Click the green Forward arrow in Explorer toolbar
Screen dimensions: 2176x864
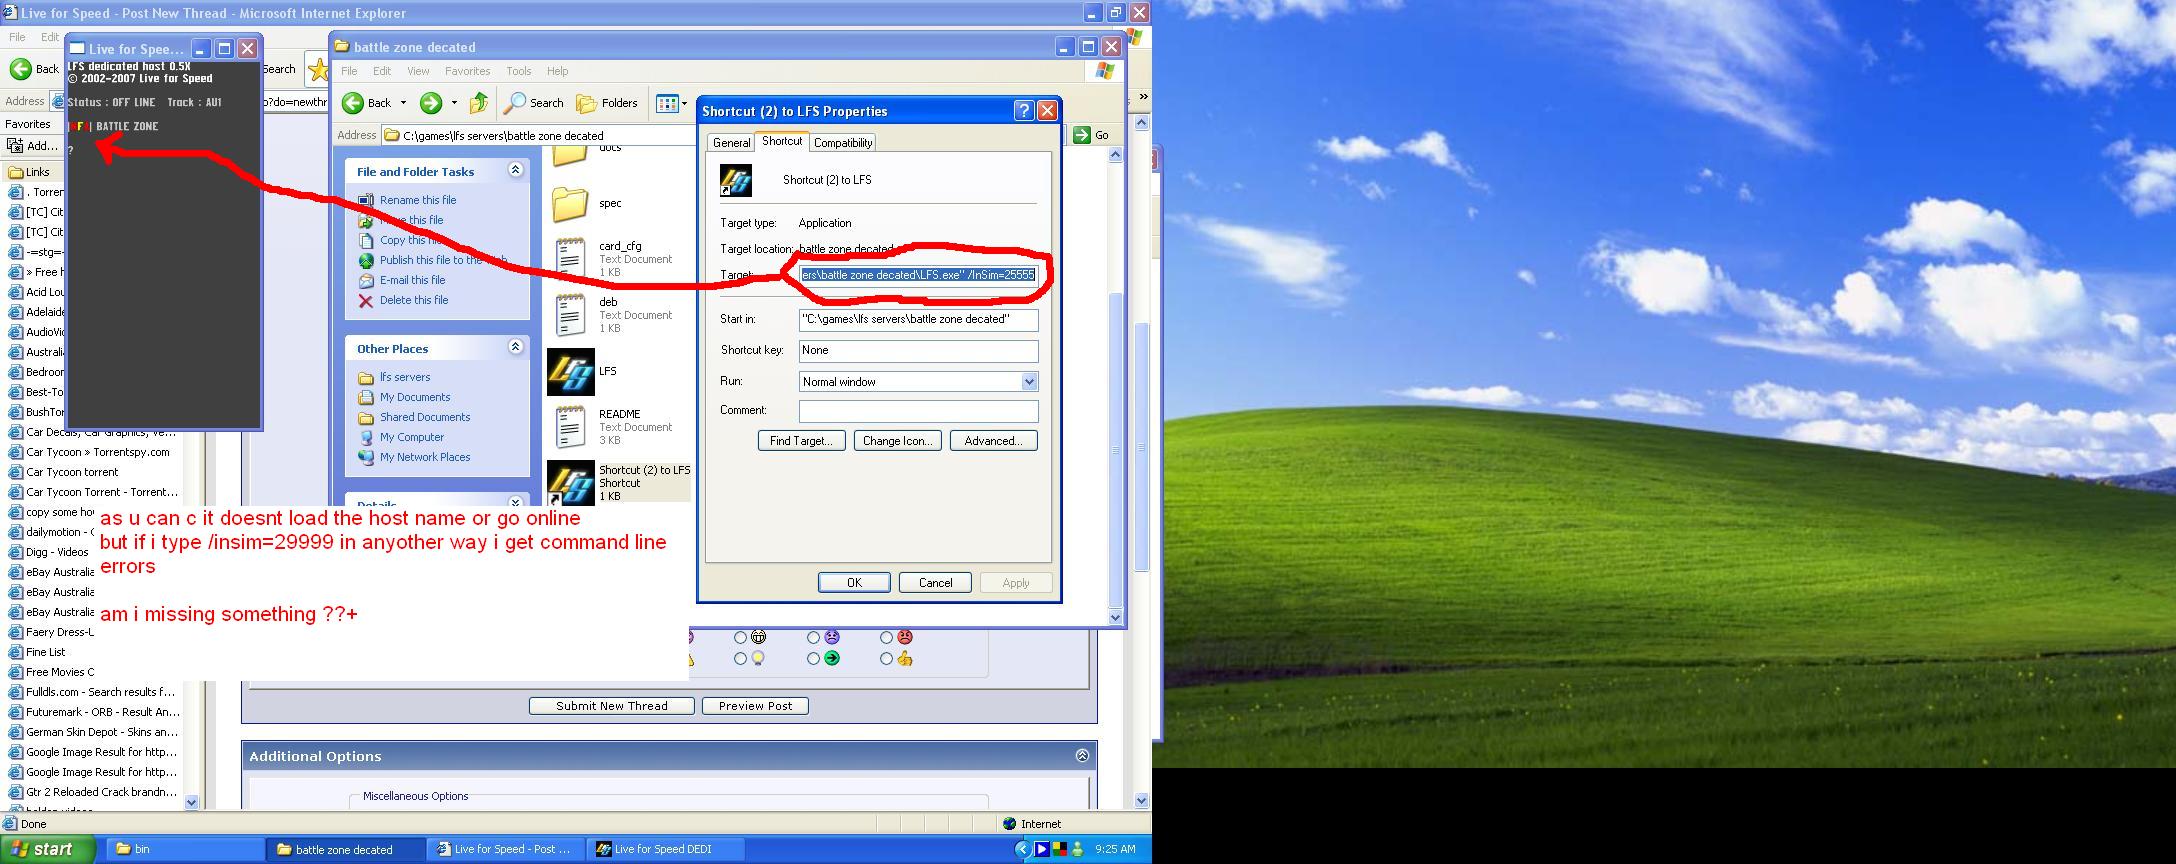click(430, 103)
